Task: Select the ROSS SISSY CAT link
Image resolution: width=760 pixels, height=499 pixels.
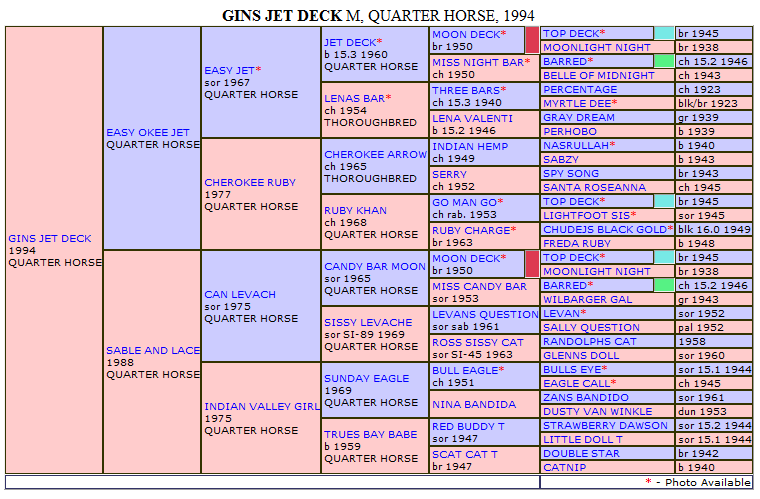Action: coord(478,343)
